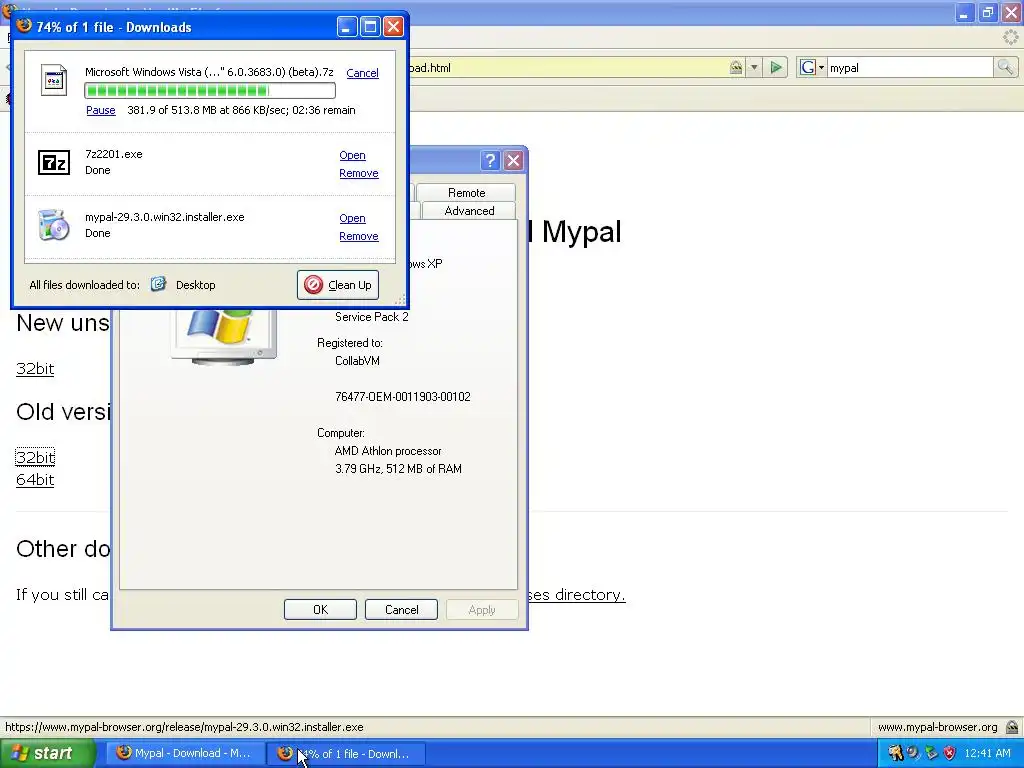
Task: Click the mypal installer disc icon
Action: 54,225
